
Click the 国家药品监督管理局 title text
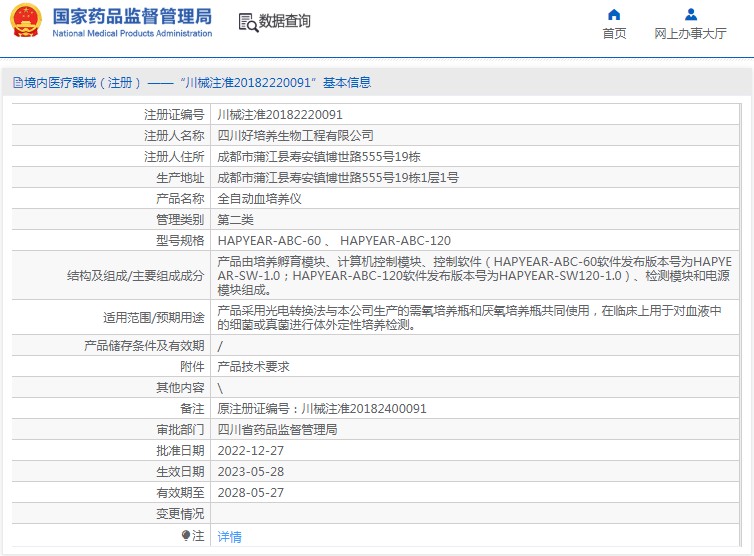tap(132, 16)
